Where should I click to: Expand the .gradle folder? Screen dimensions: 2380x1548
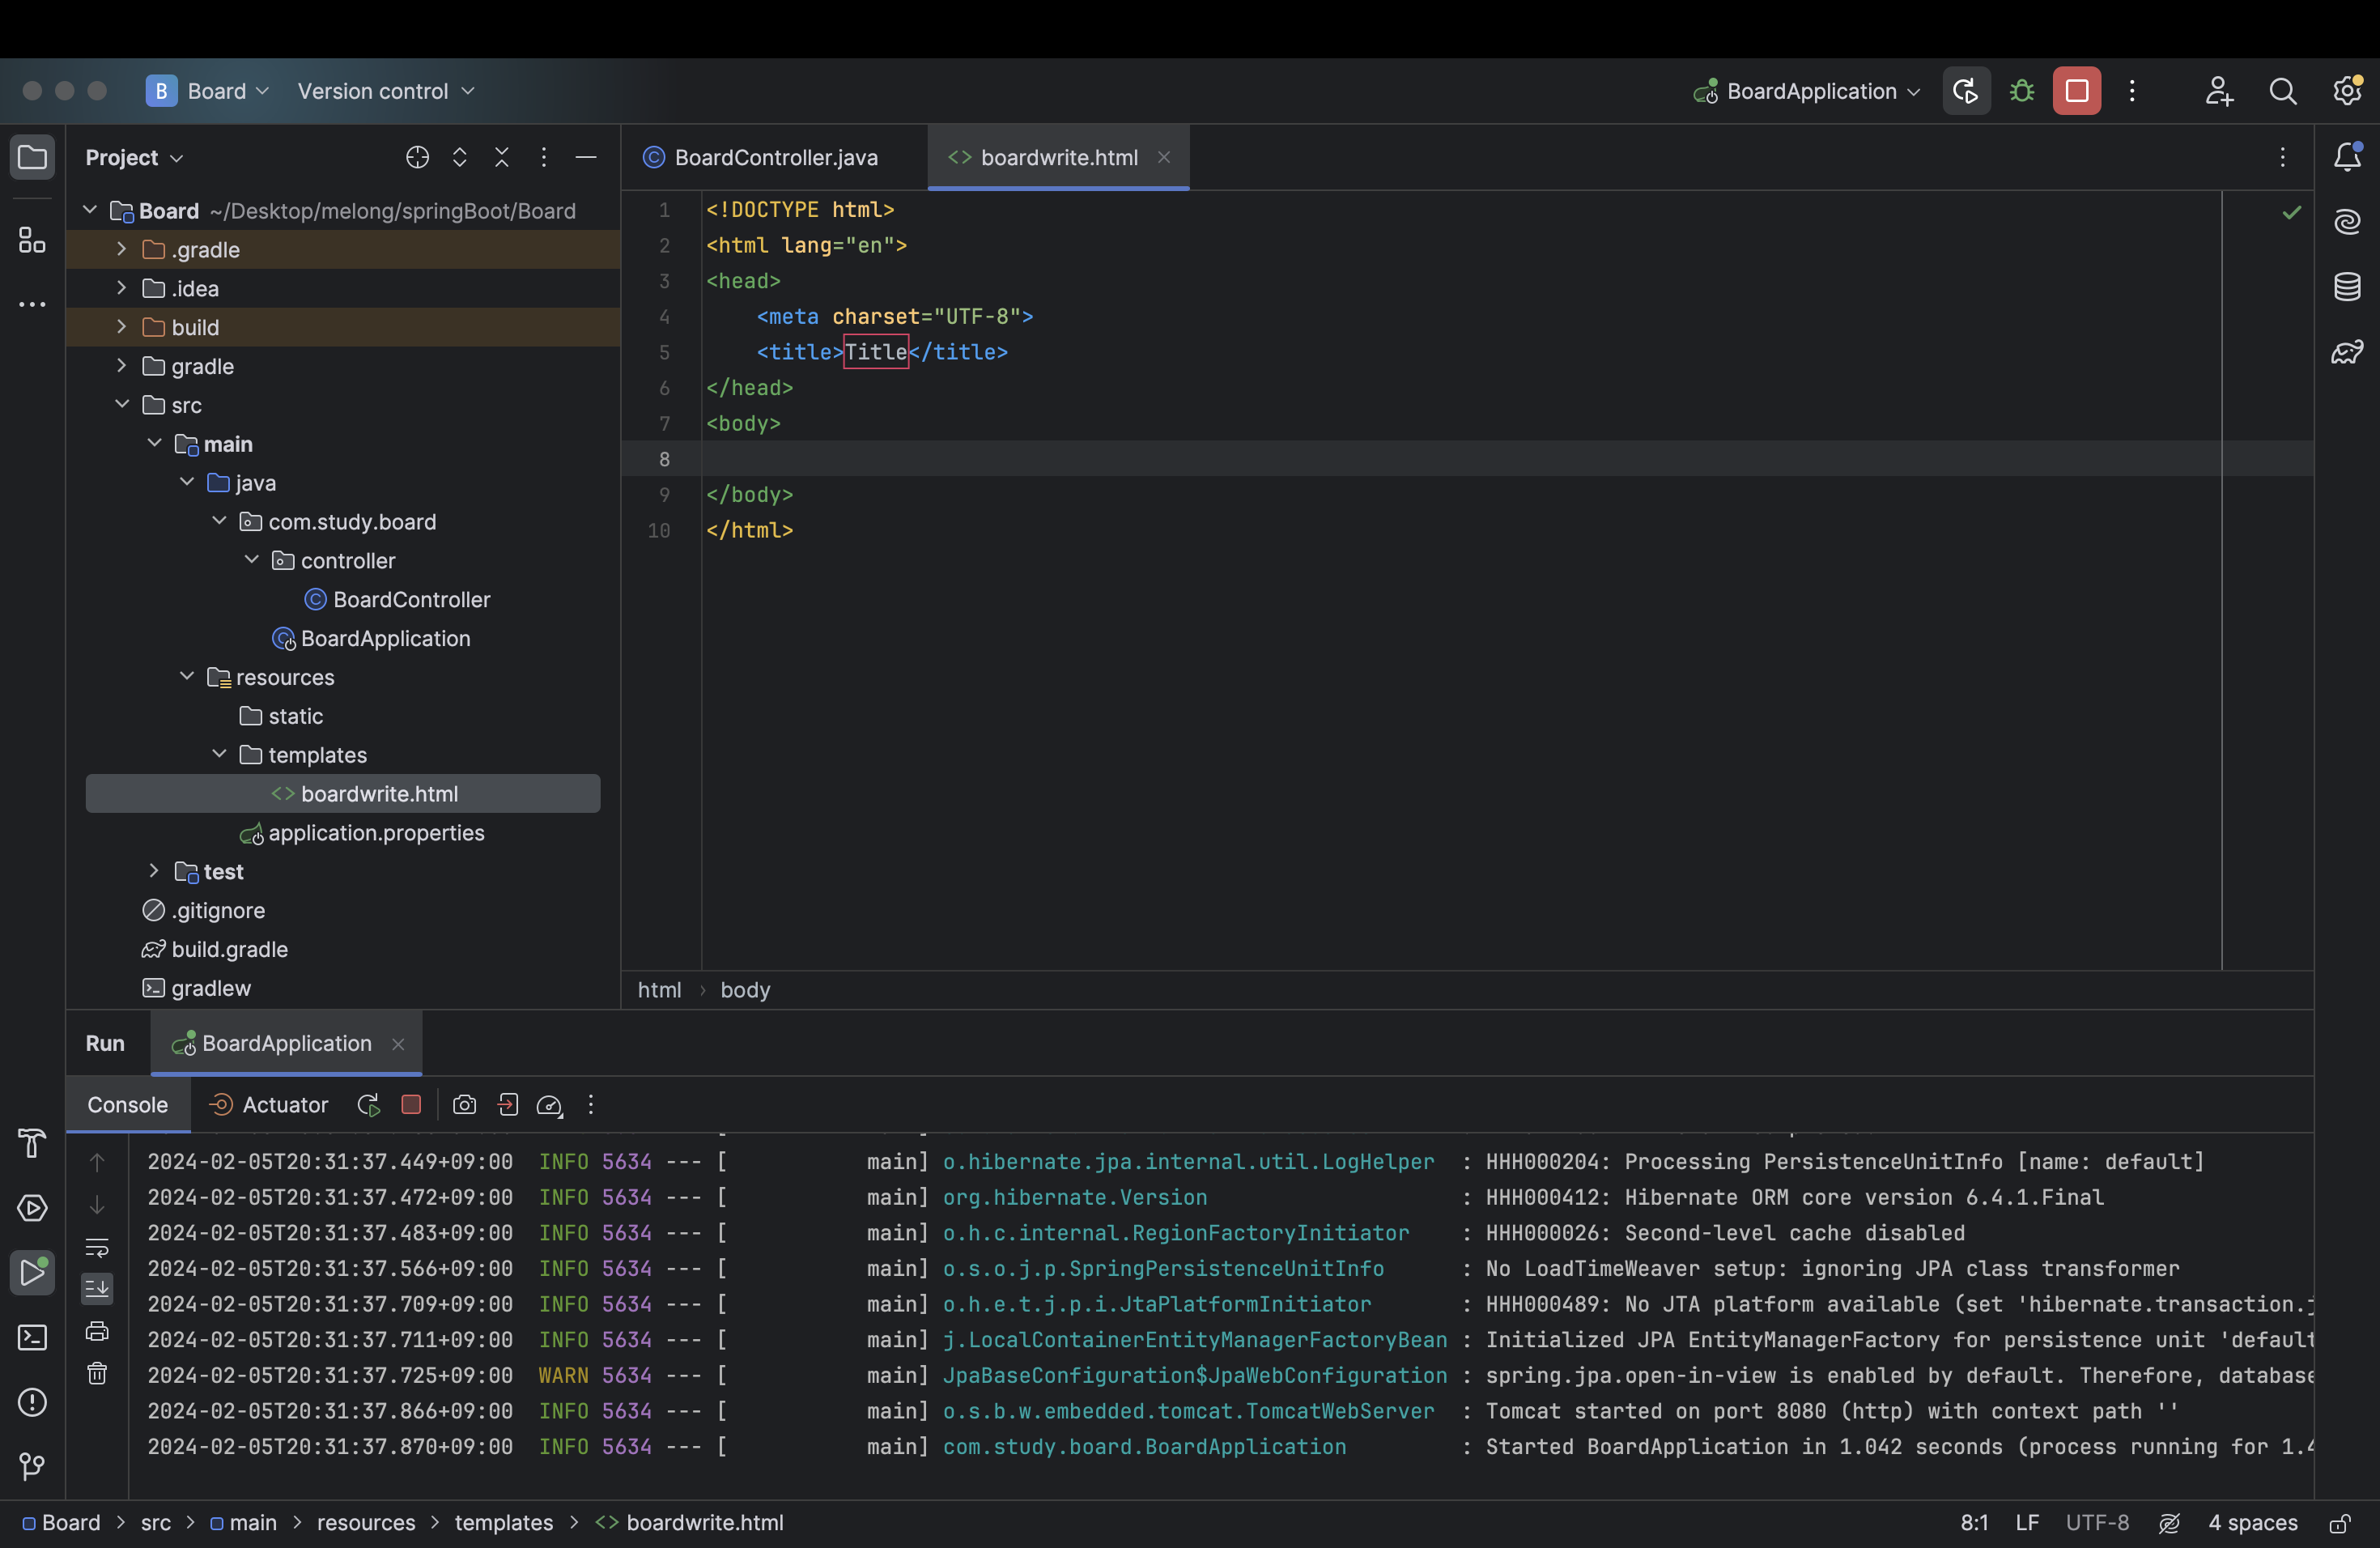(121, 249)
